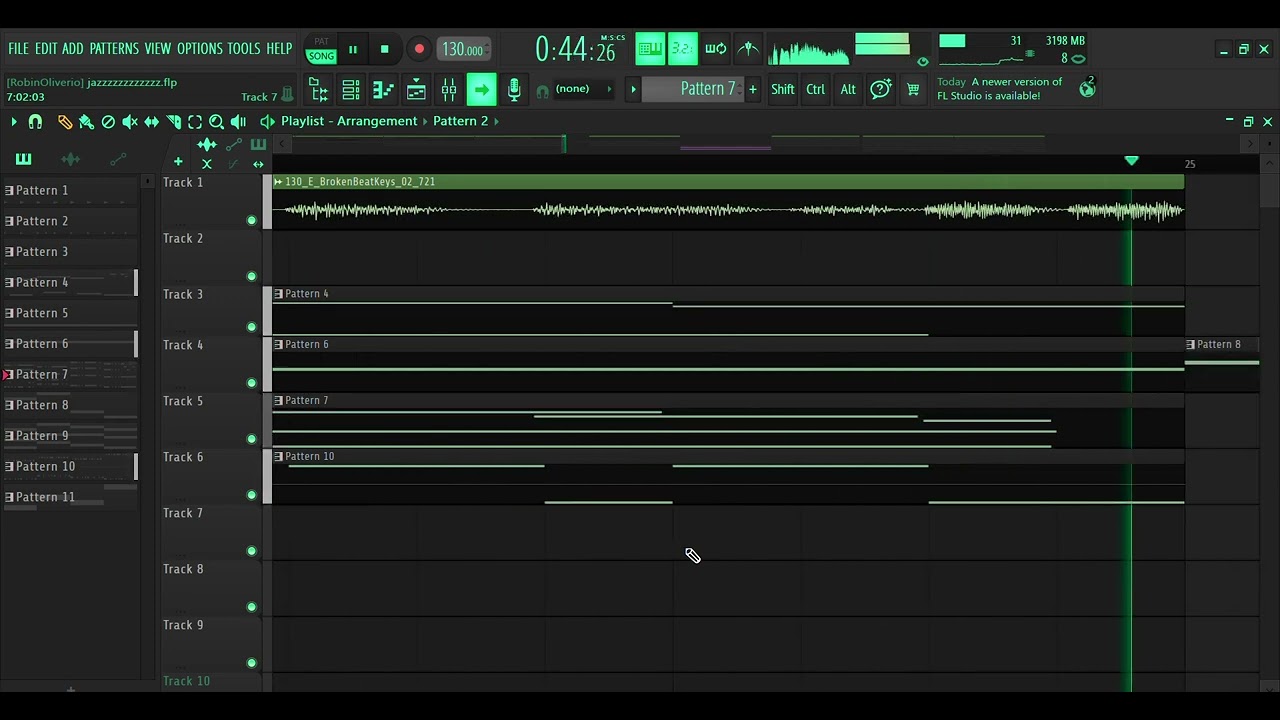Toggle the Alt key button
This screenshot has width=1280, height=720.
pos(848,89)
